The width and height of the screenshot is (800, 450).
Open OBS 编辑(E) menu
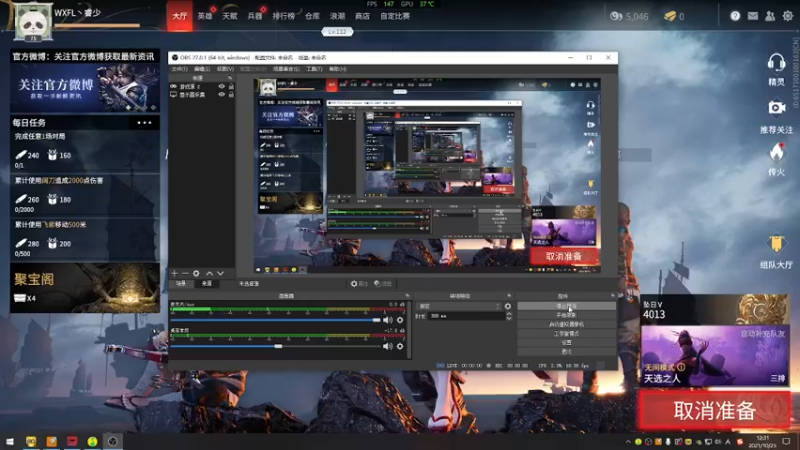pos(202,69)
